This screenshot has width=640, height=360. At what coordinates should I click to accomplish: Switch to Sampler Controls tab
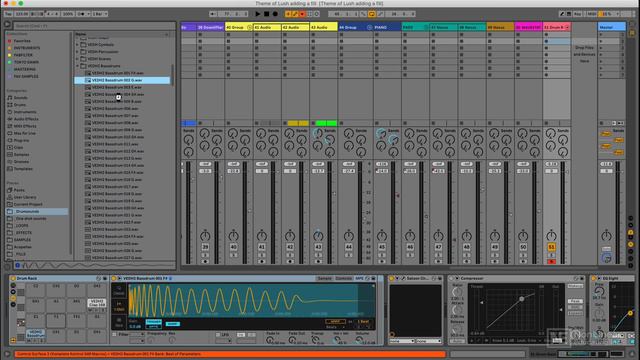pos(343,278)
